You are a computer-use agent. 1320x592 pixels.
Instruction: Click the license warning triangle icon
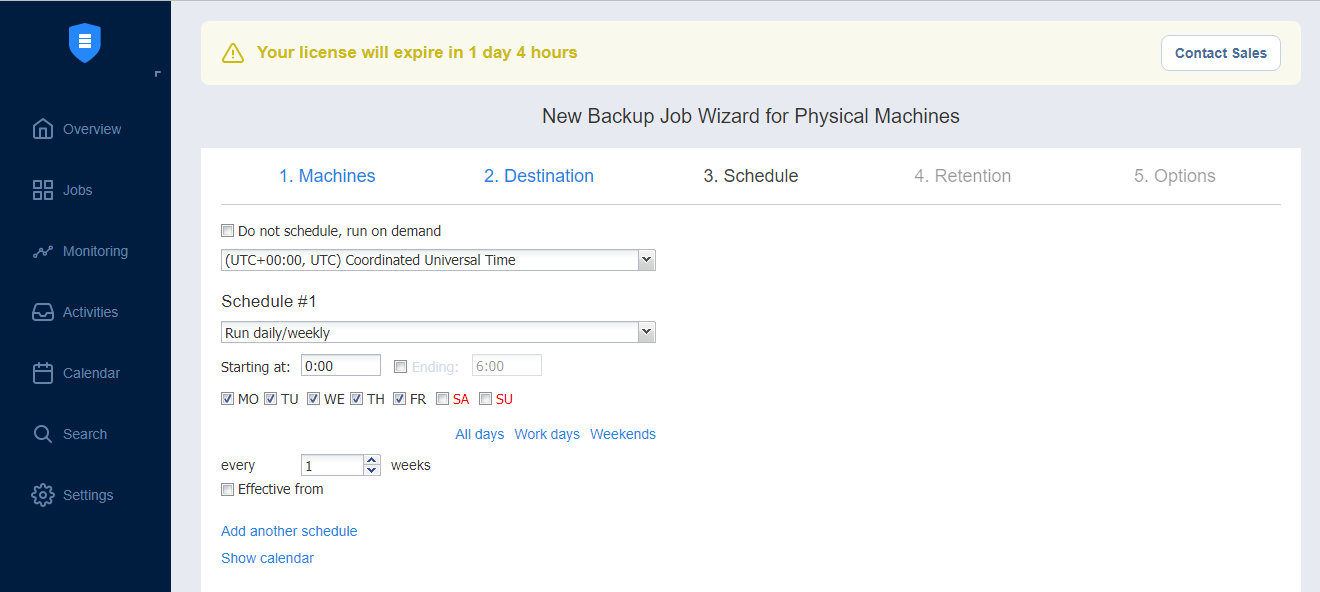click(x=233, y=53)
